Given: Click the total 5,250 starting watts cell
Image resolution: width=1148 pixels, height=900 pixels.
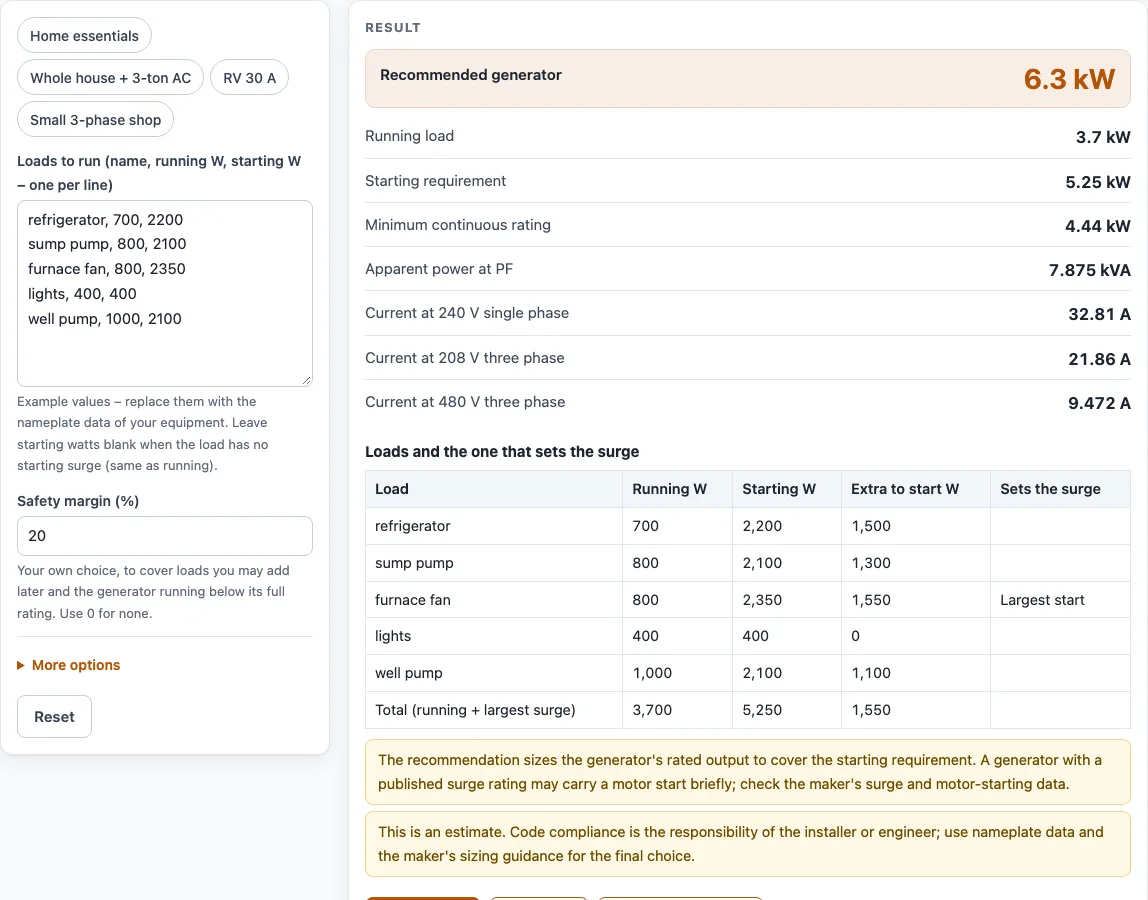Looking at the screenshot, I should pyautogui.click(x=787, y=710).
